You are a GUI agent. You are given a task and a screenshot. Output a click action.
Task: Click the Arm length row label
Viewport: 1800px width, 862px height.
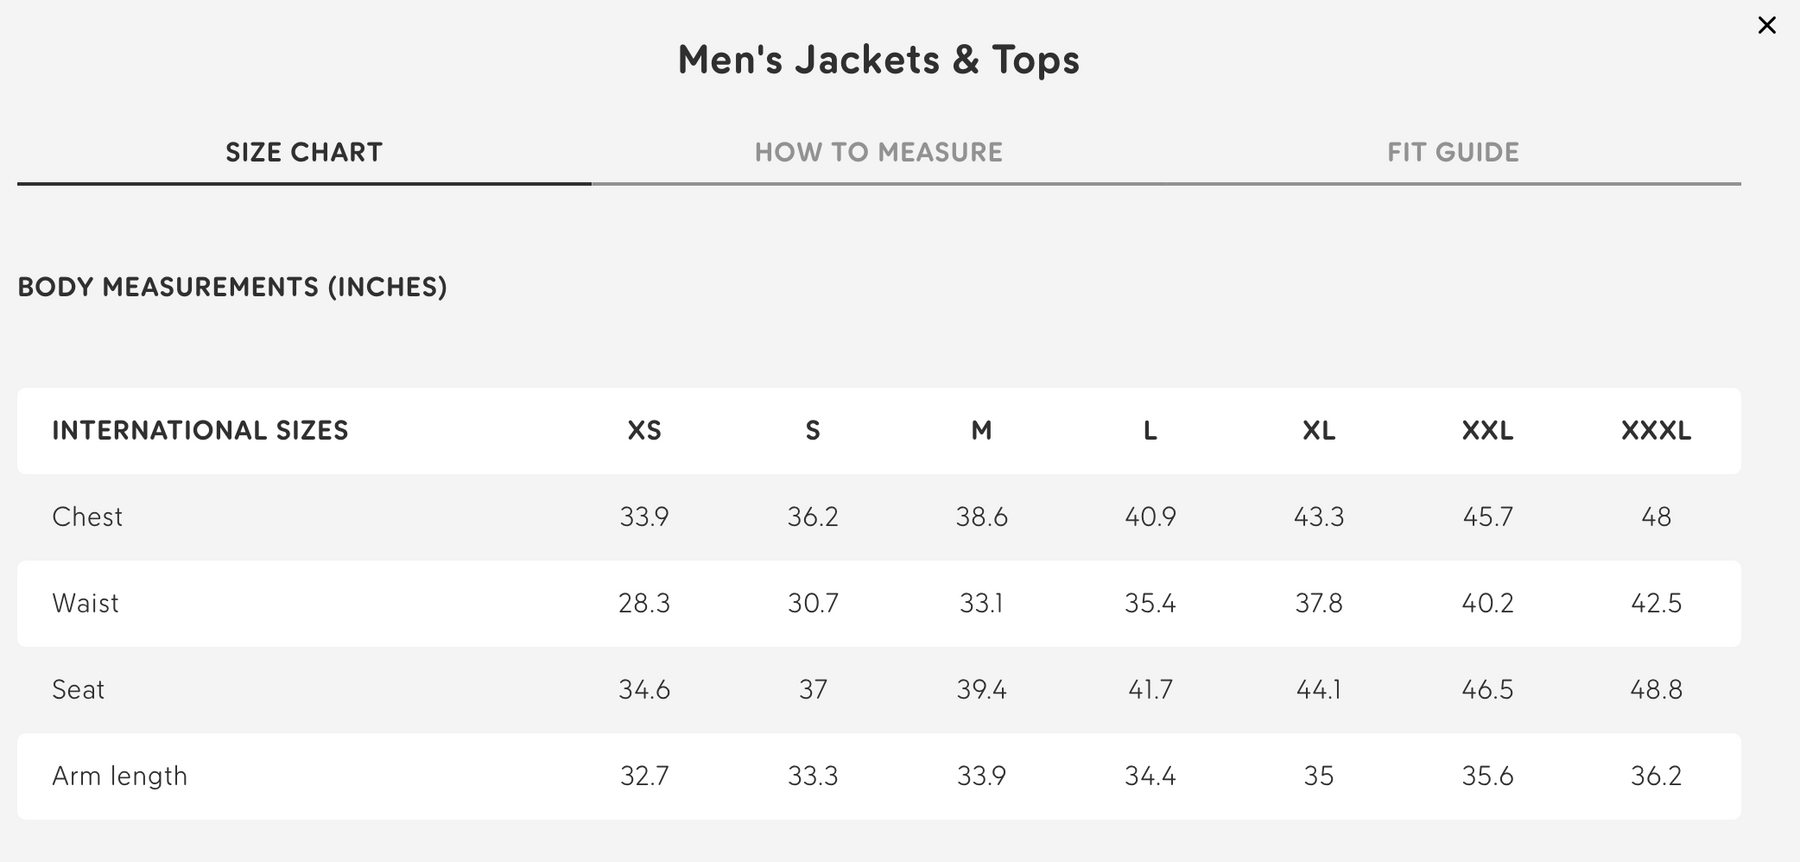[x=120, y=776]
